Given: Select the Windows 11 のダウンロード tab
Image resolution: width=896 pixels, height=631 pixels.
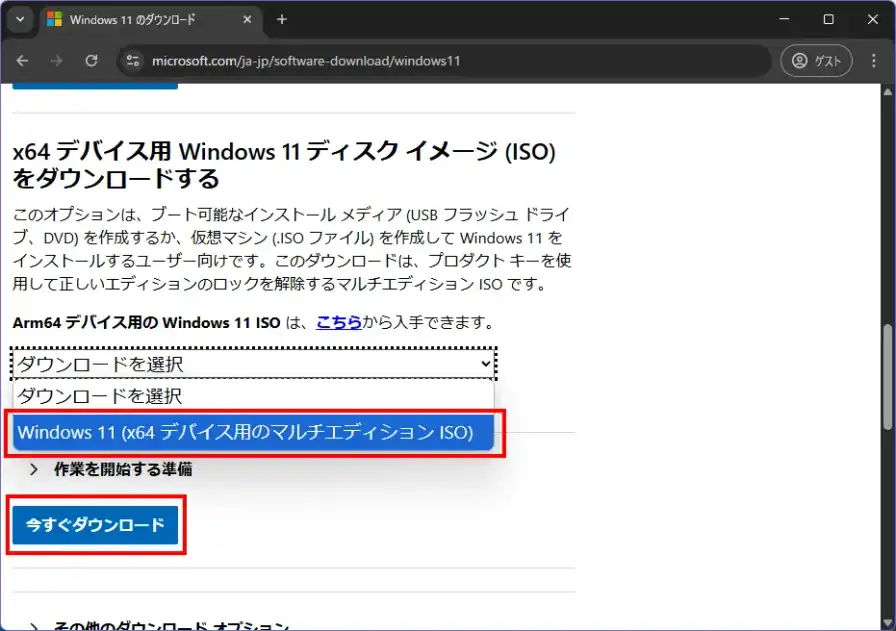Looking at the screenshot, I should (x=140, y=19).
